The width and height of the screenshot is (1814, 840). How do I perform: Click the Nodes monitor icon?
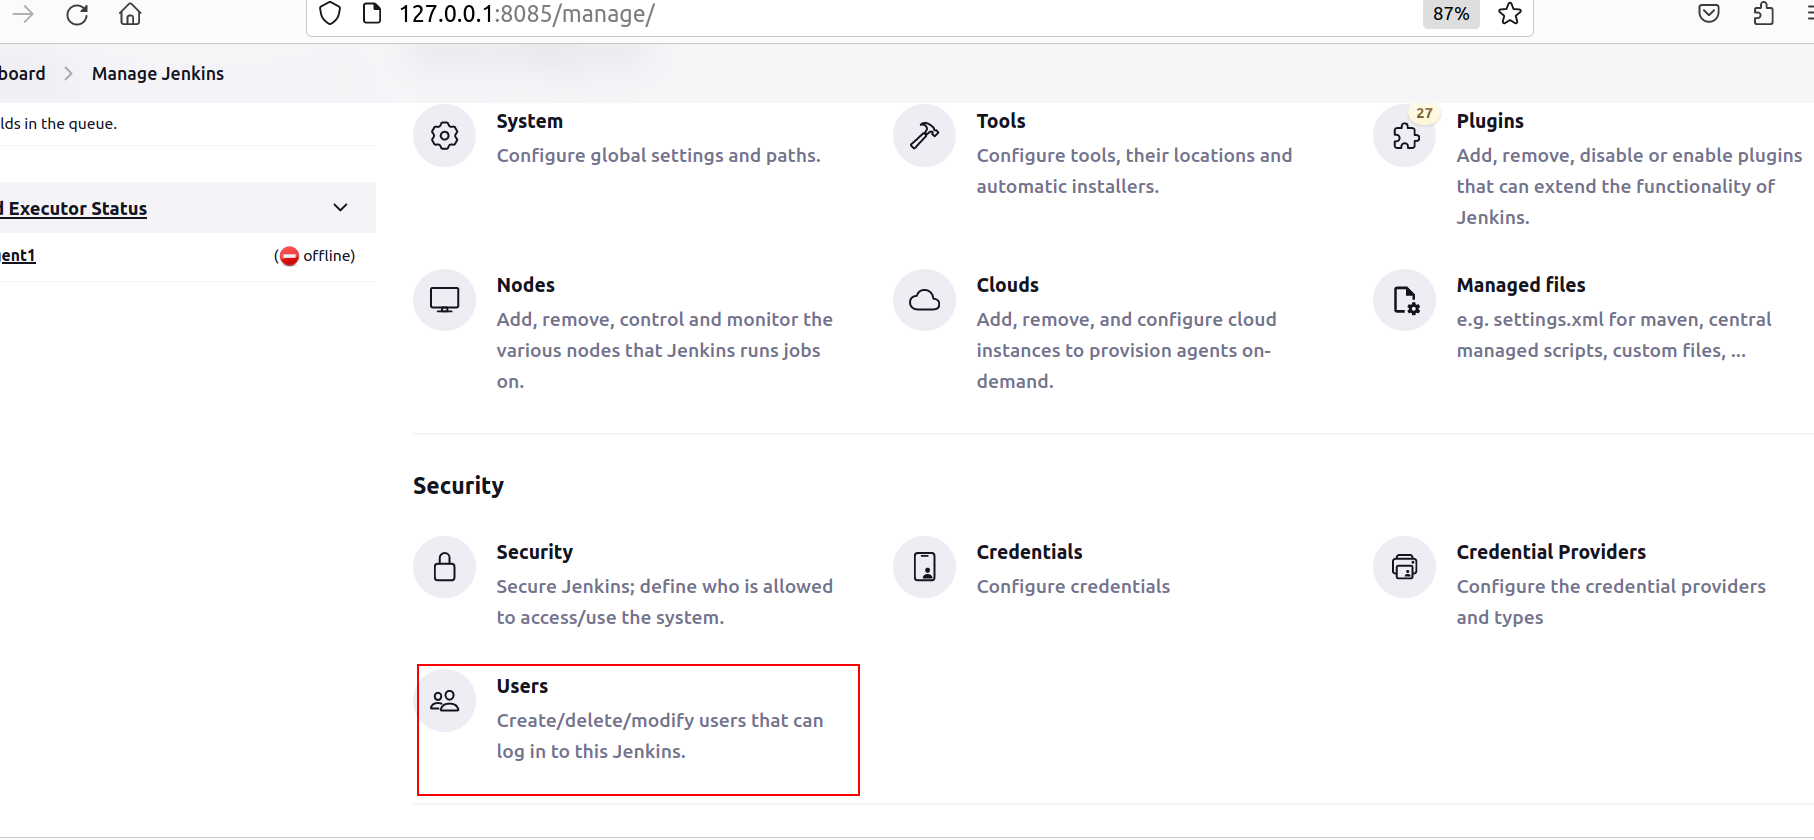coord(444,299)
